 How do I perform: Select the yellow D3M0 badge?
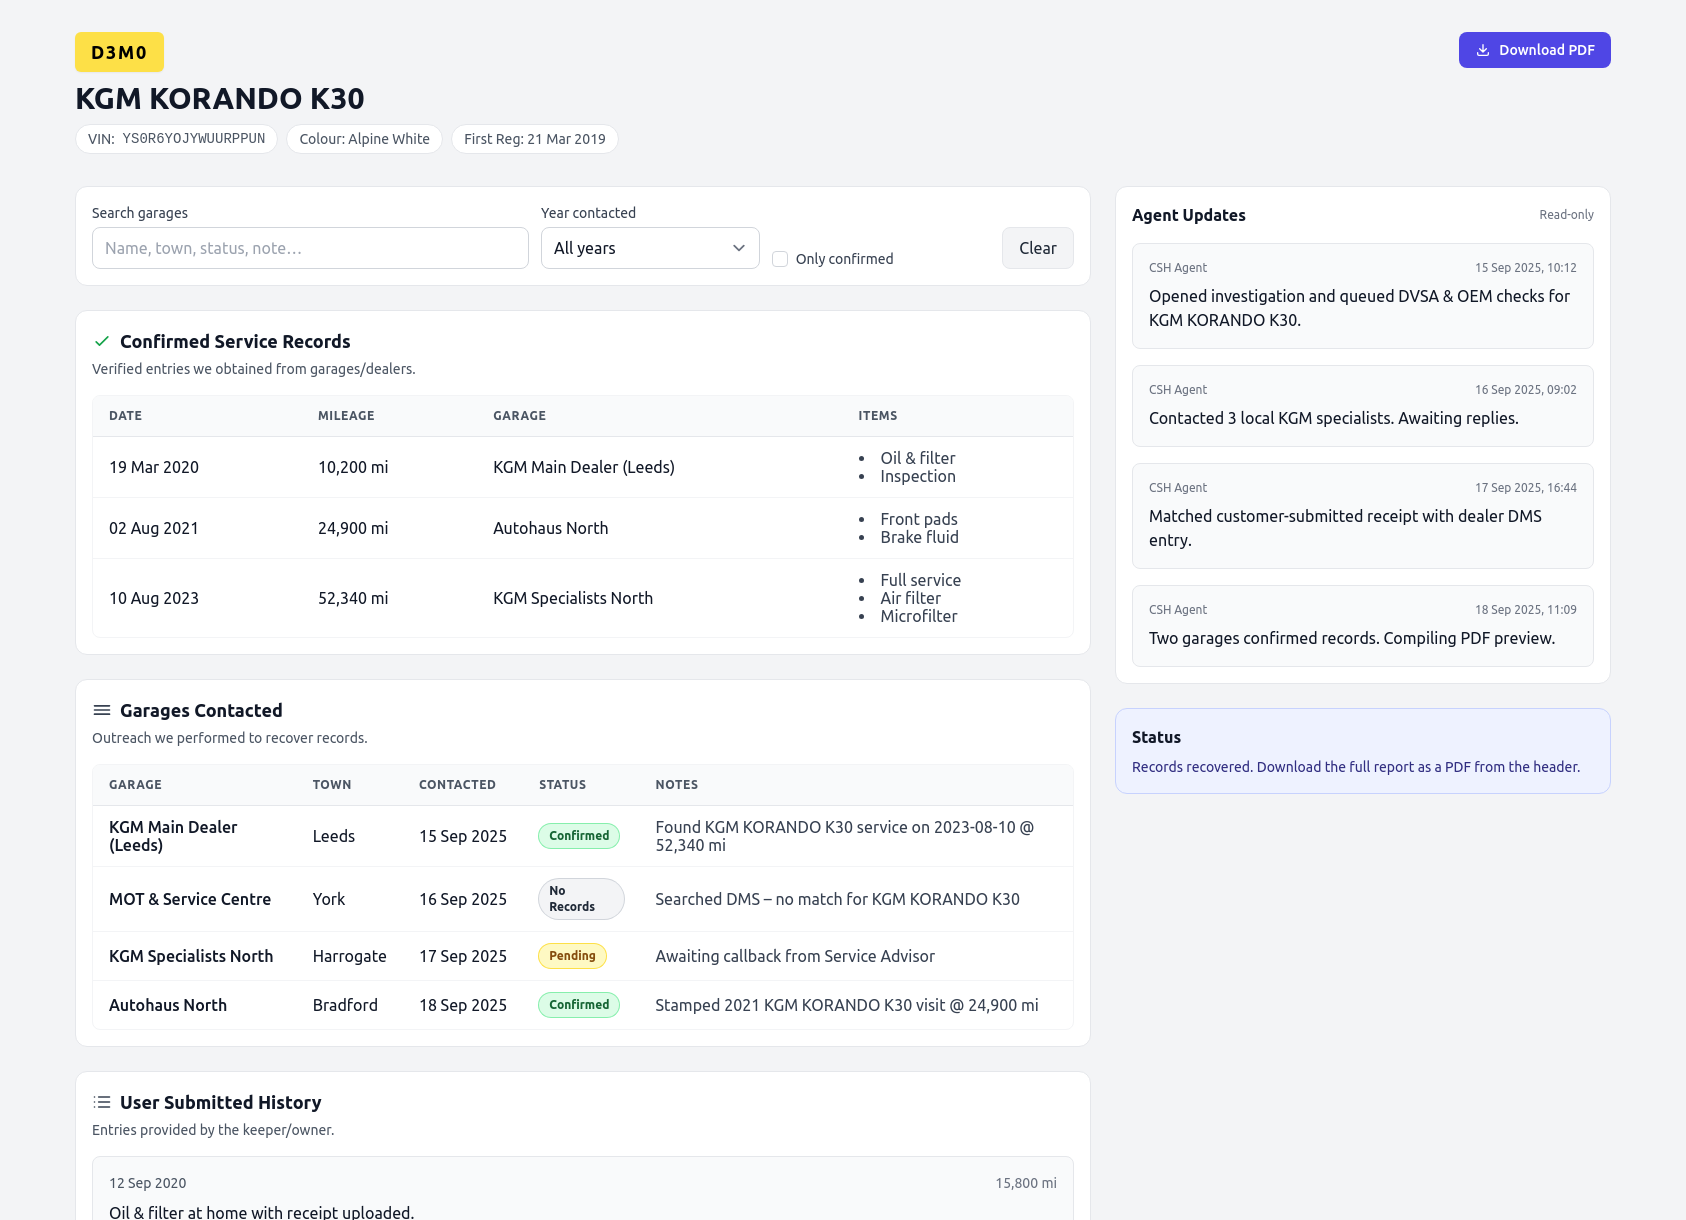click(x=118, y=51)
